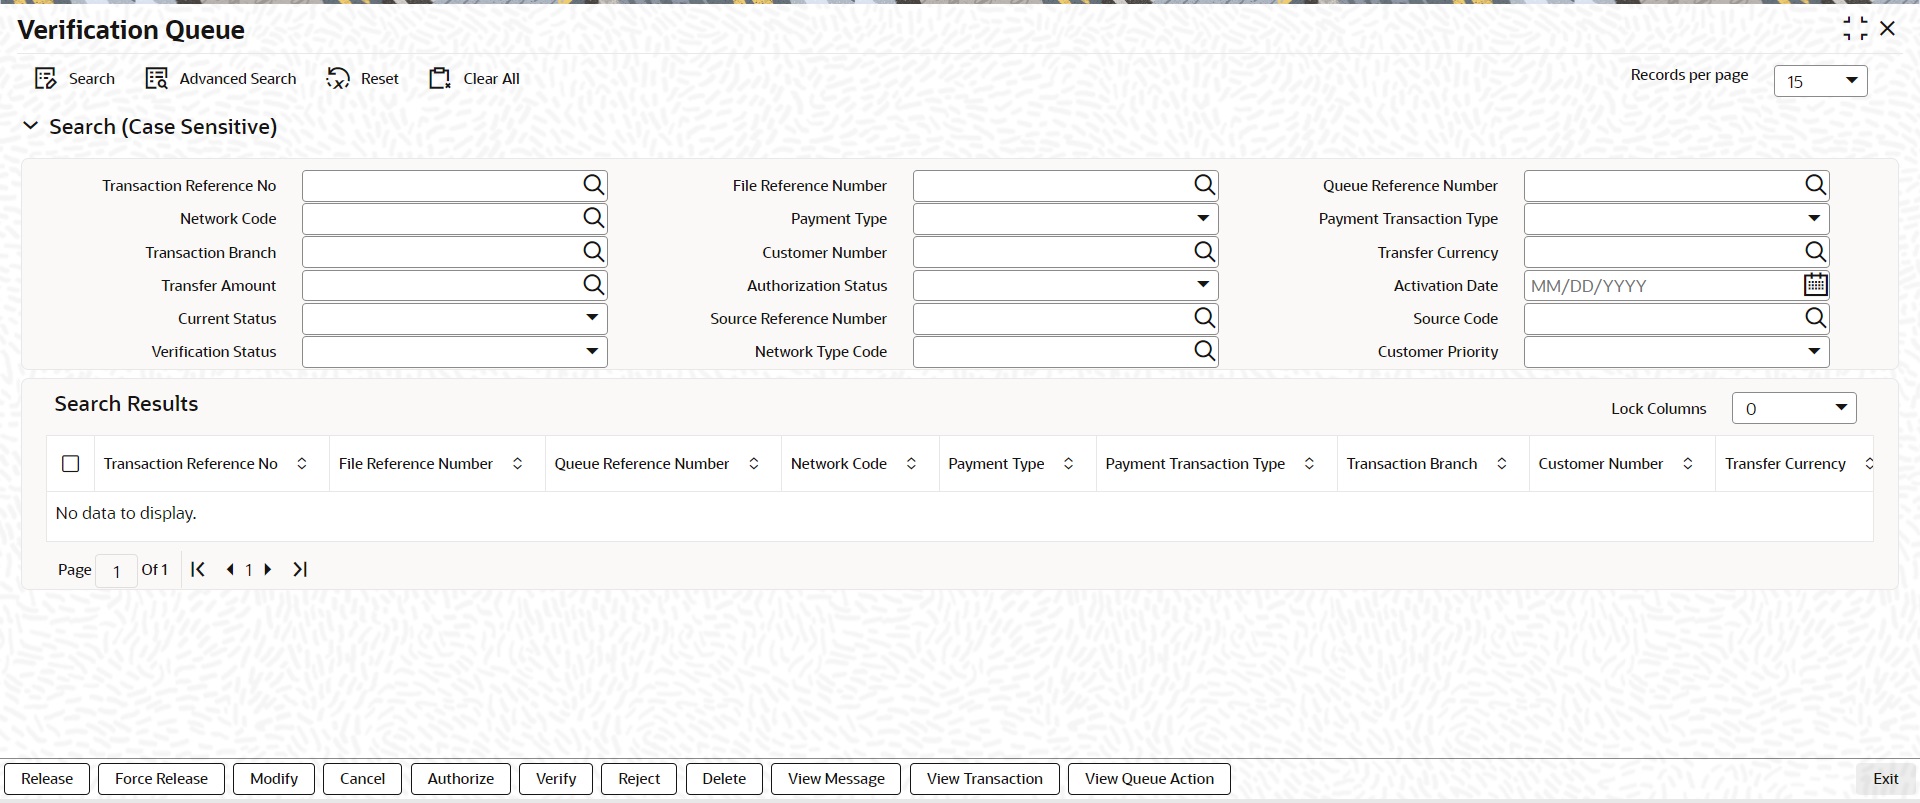Sort by File Reference Number column
1920x803 pixels.
point(517,464)
